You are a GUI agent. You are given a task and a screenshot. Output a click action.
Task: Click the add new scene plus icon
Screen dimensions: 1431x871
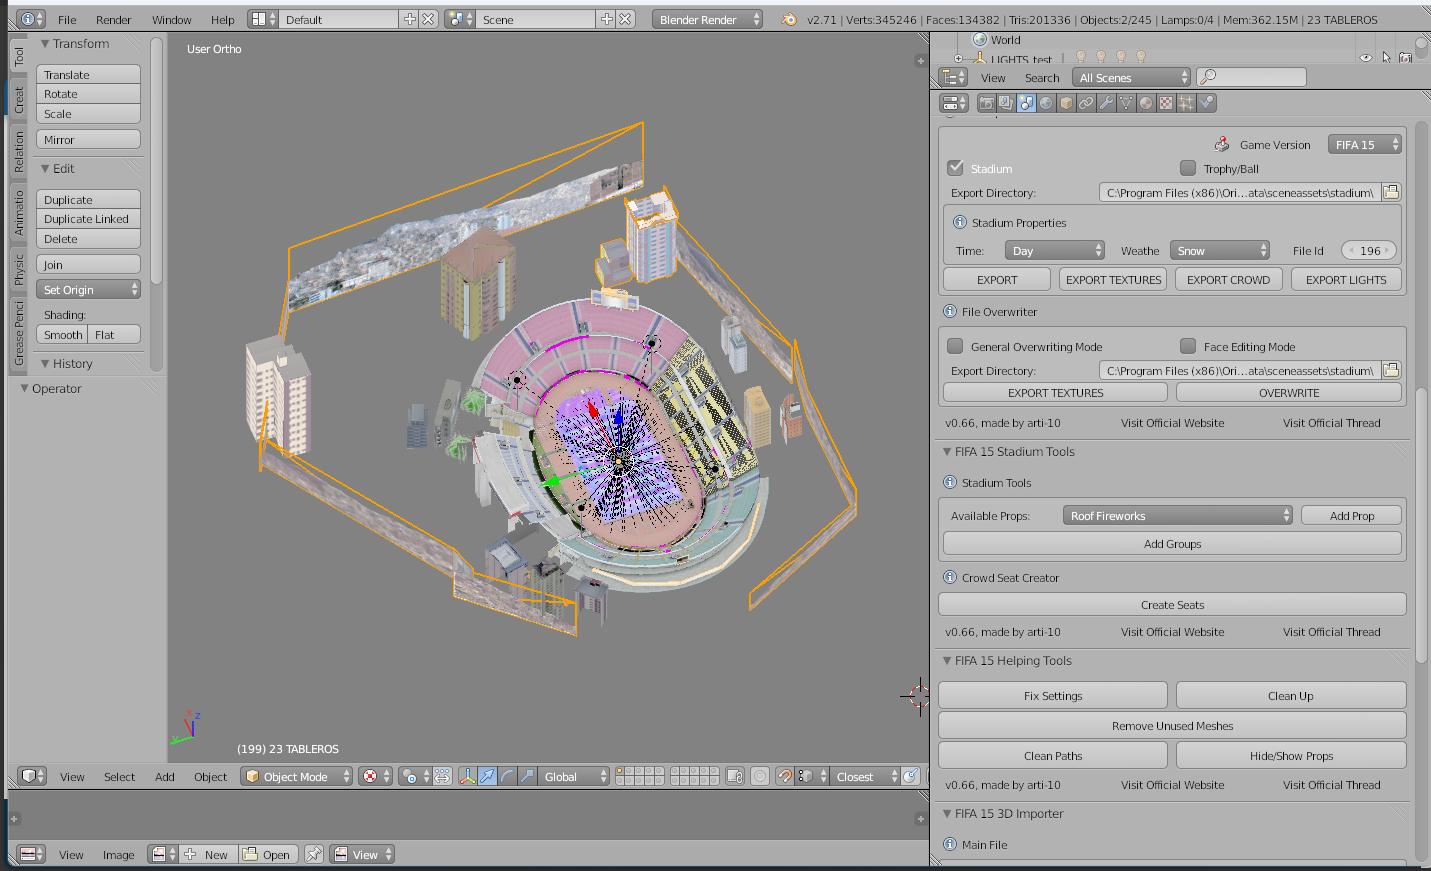[x=607, y=19]
